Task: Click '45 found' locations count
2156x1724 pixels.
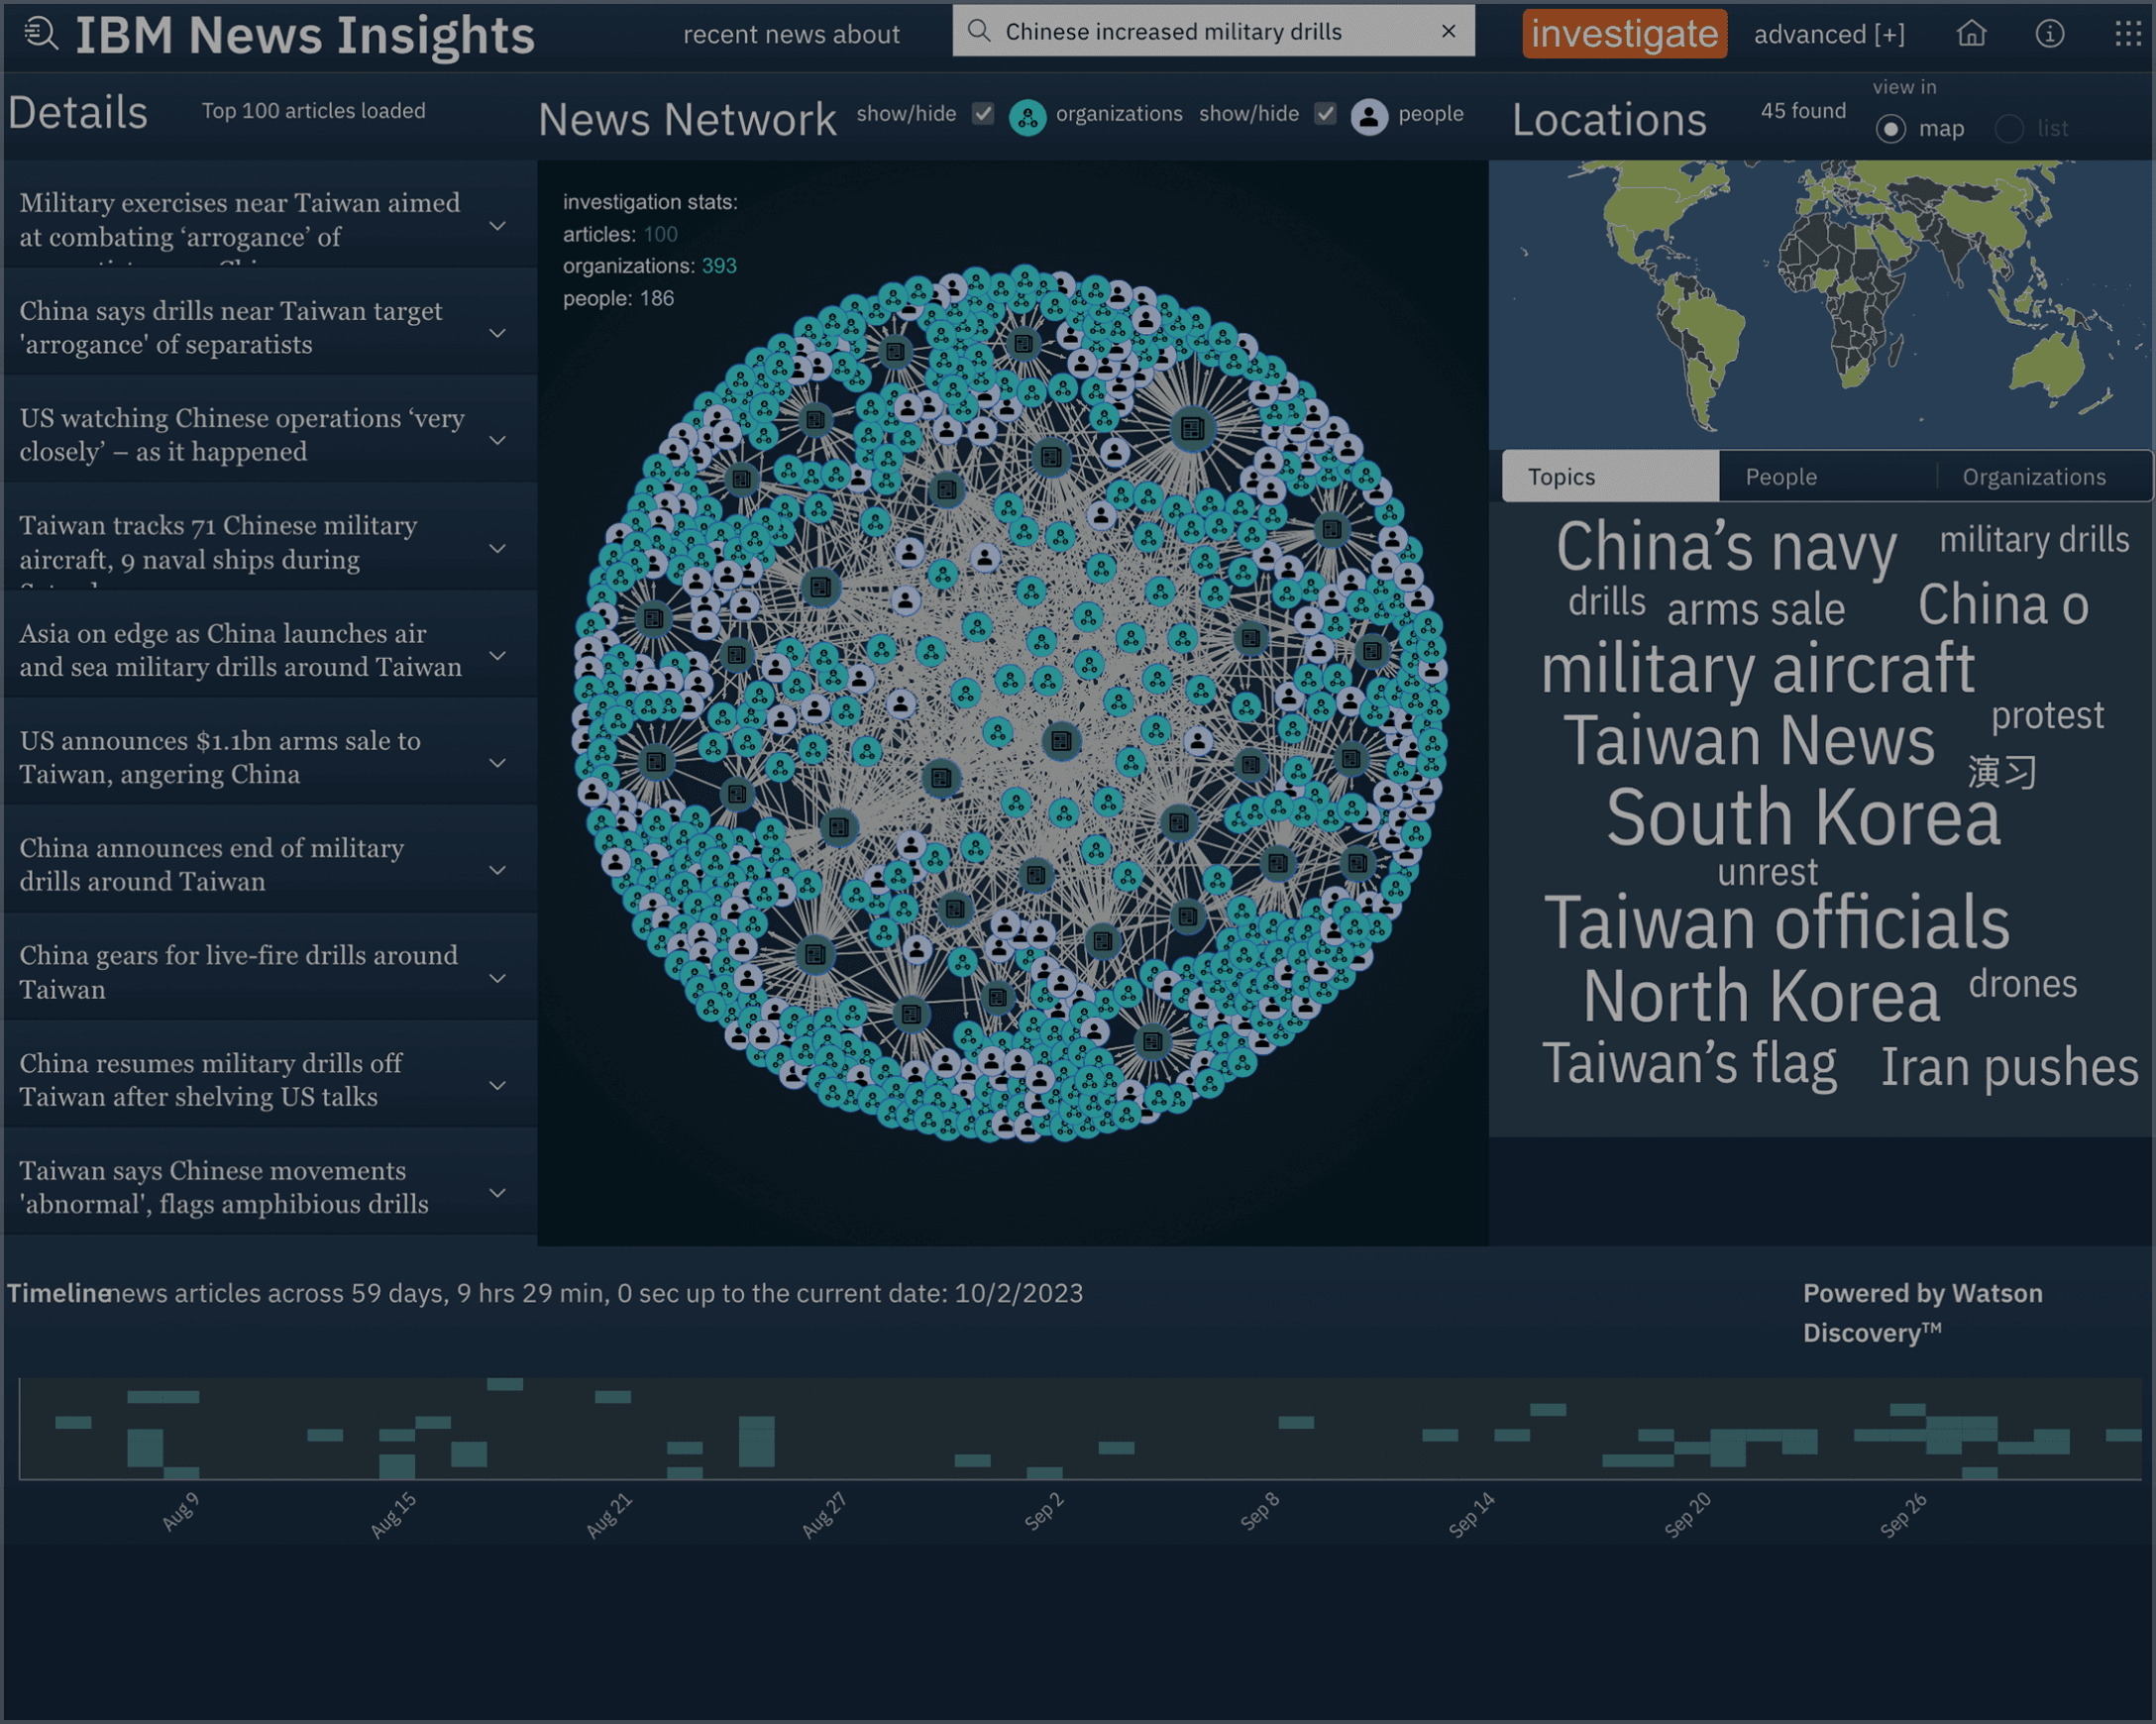Action: 1803,111
